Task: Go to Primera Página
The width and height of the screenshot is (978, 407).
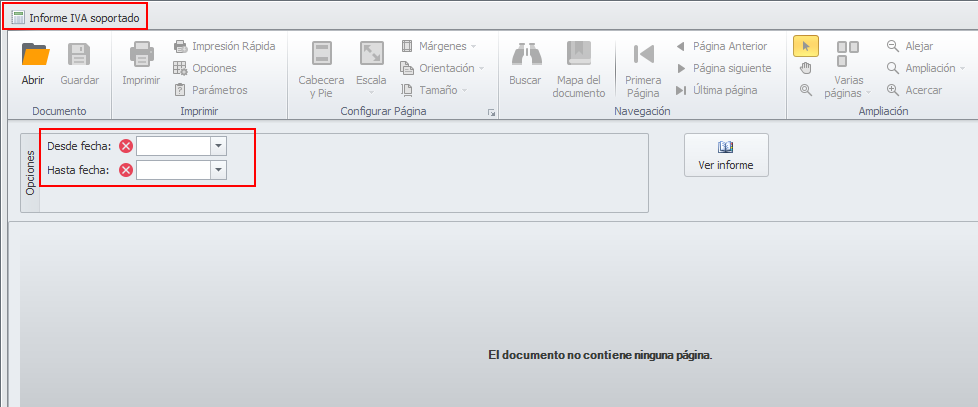Action: click(643, 69)
